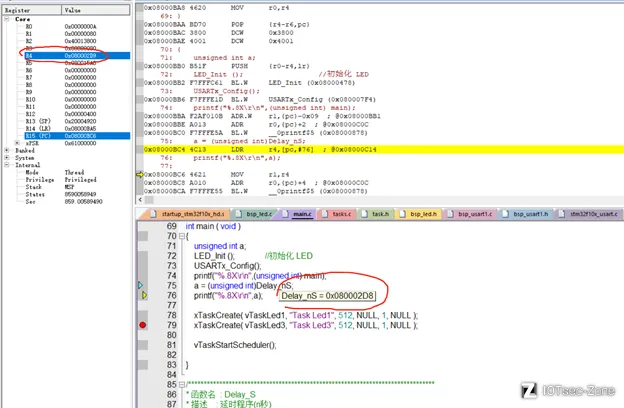Click the blue caller arrow at line 75
The height and width of the screenshot is (408, 624).
(x=140, y=285)
